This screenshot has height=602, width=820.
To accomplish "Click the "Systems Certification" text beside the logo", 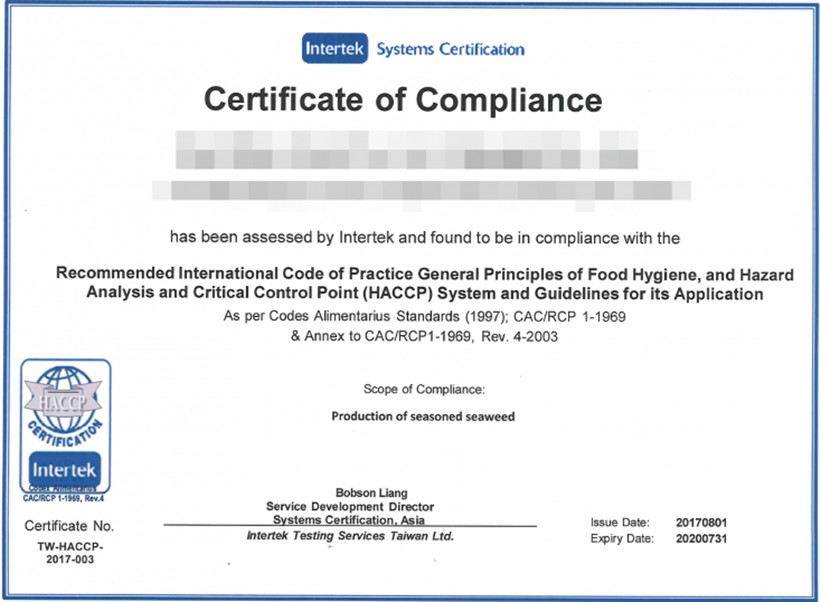I will [x=450, y=49].
